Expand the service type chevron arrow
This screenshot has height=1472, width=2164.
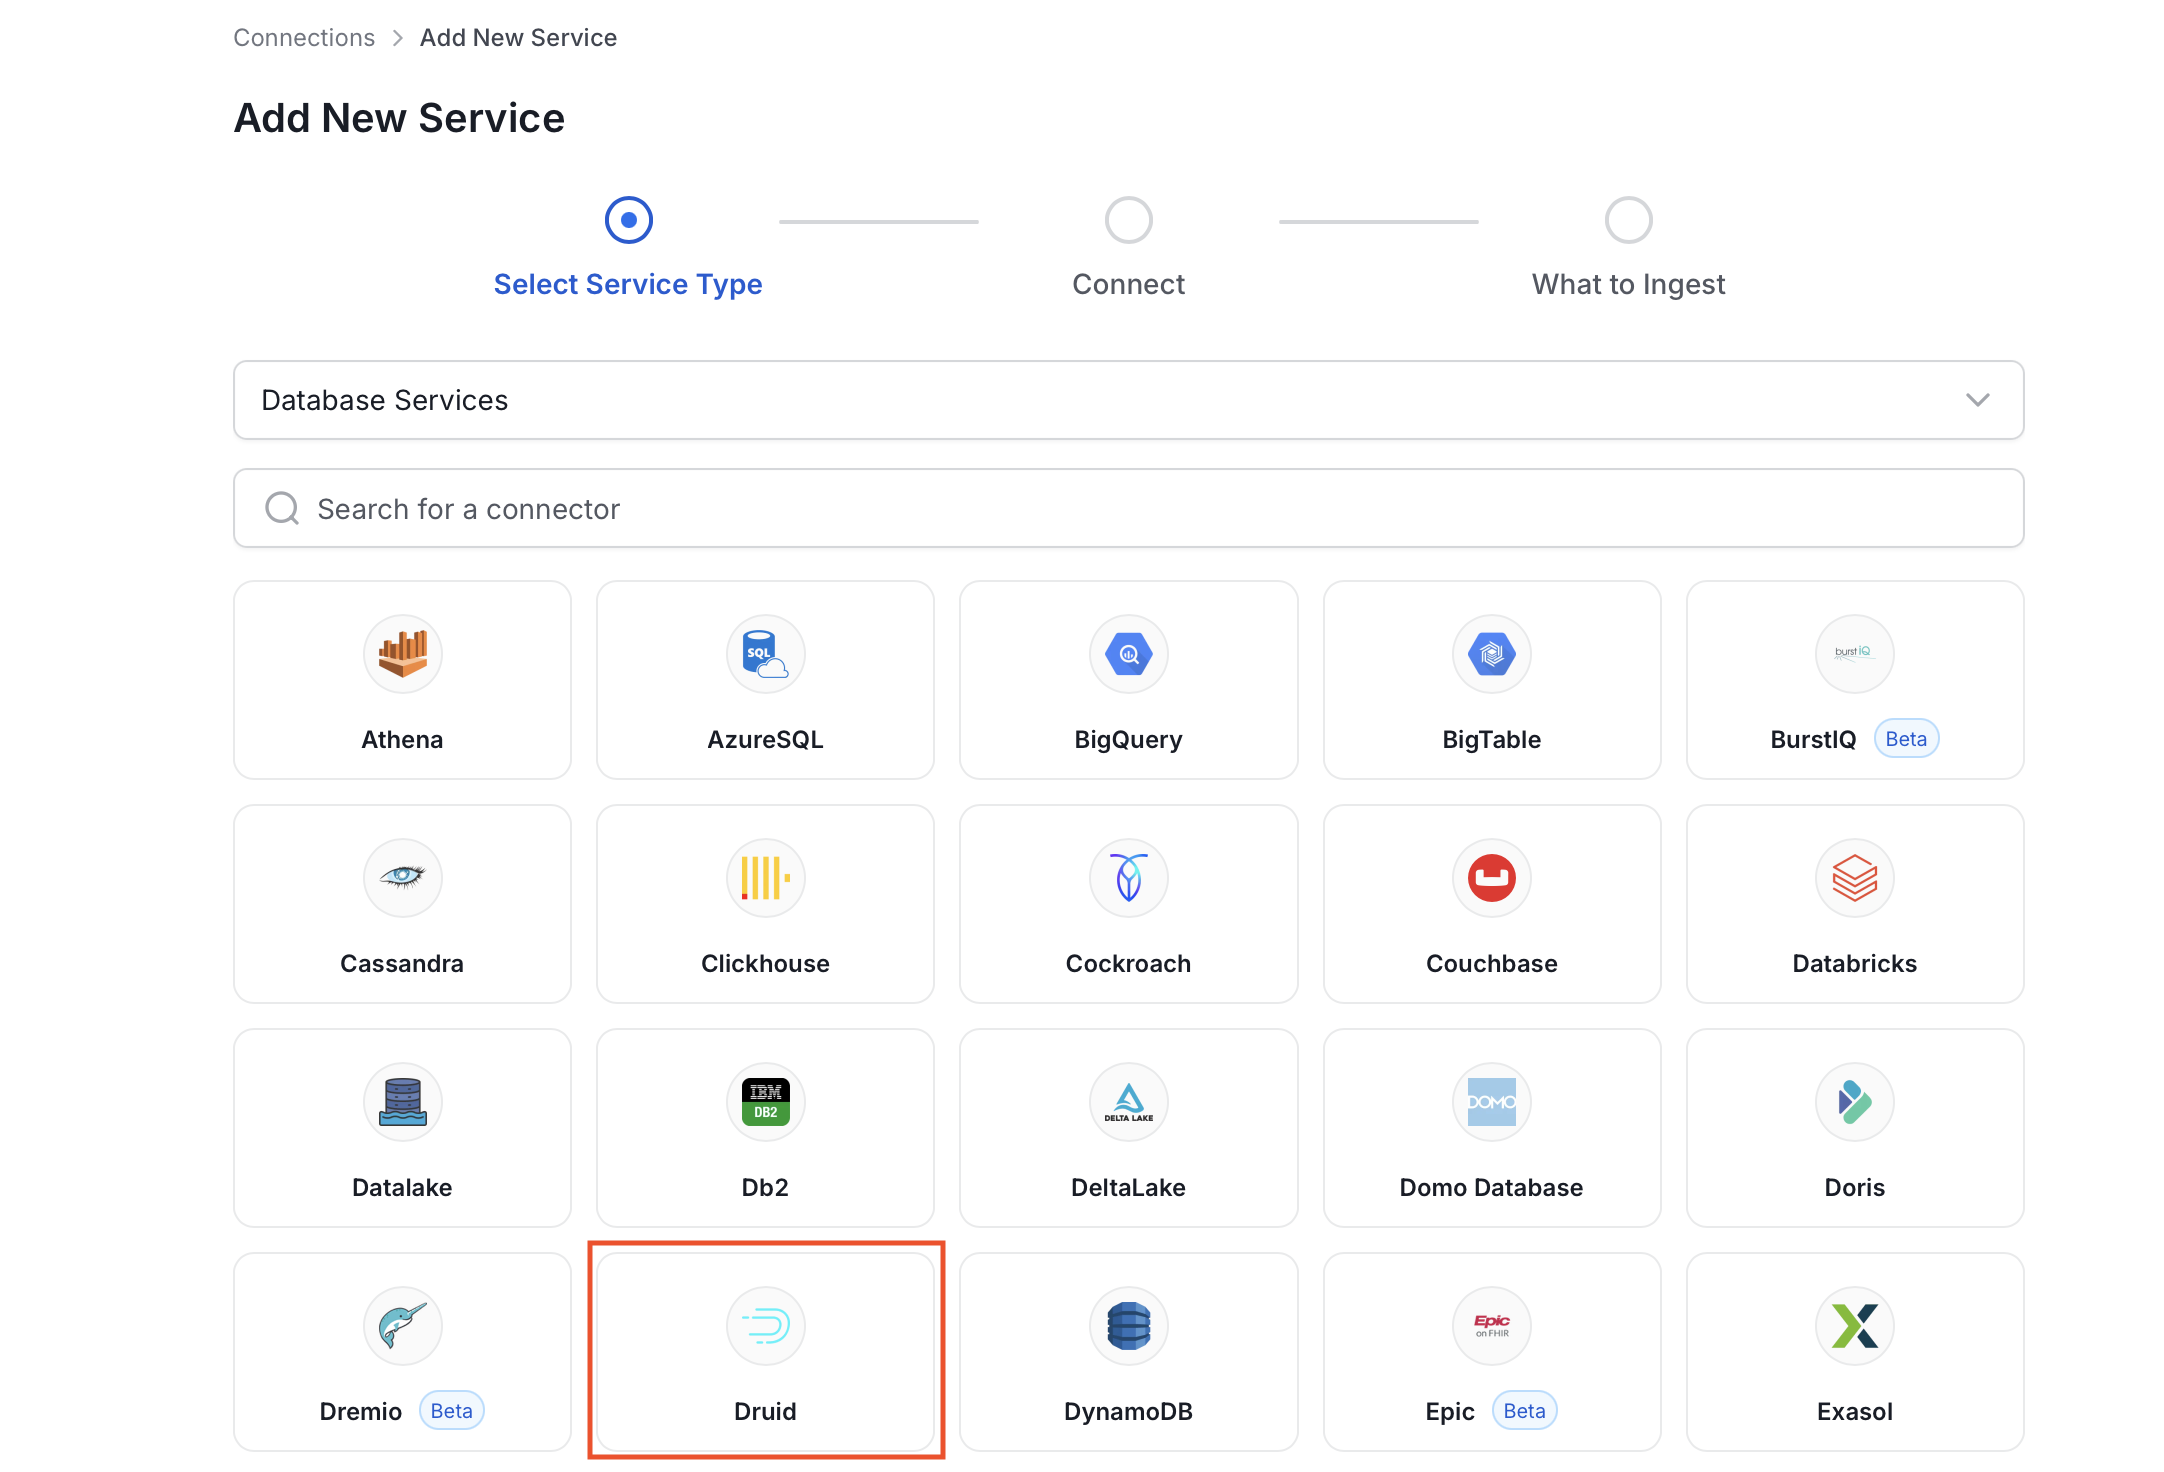pos(1977,400)
